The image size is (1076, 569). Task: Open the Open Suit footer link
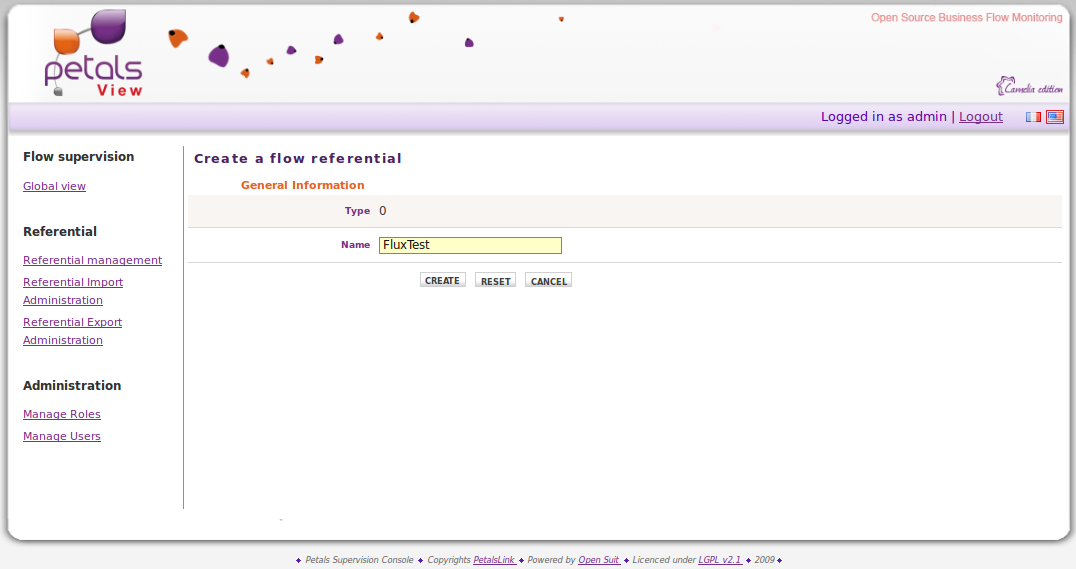point(599,560)
